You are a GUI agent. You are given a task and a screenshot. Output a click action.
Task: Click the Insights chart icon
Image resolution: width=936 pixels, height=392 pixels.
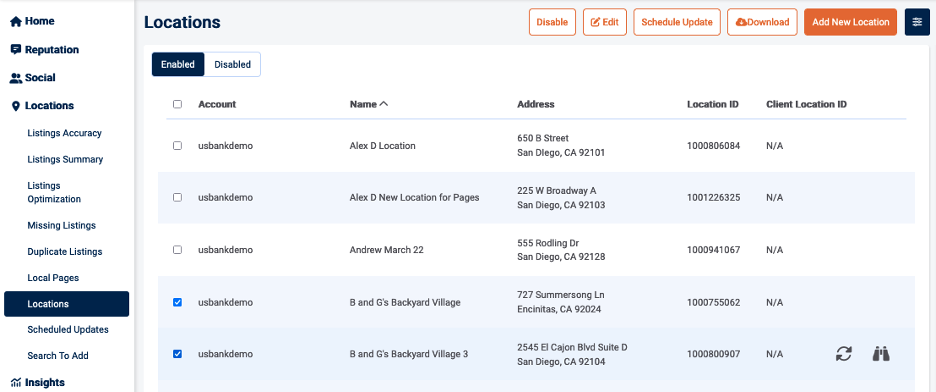pyautogui.click(x=16, y=382)
